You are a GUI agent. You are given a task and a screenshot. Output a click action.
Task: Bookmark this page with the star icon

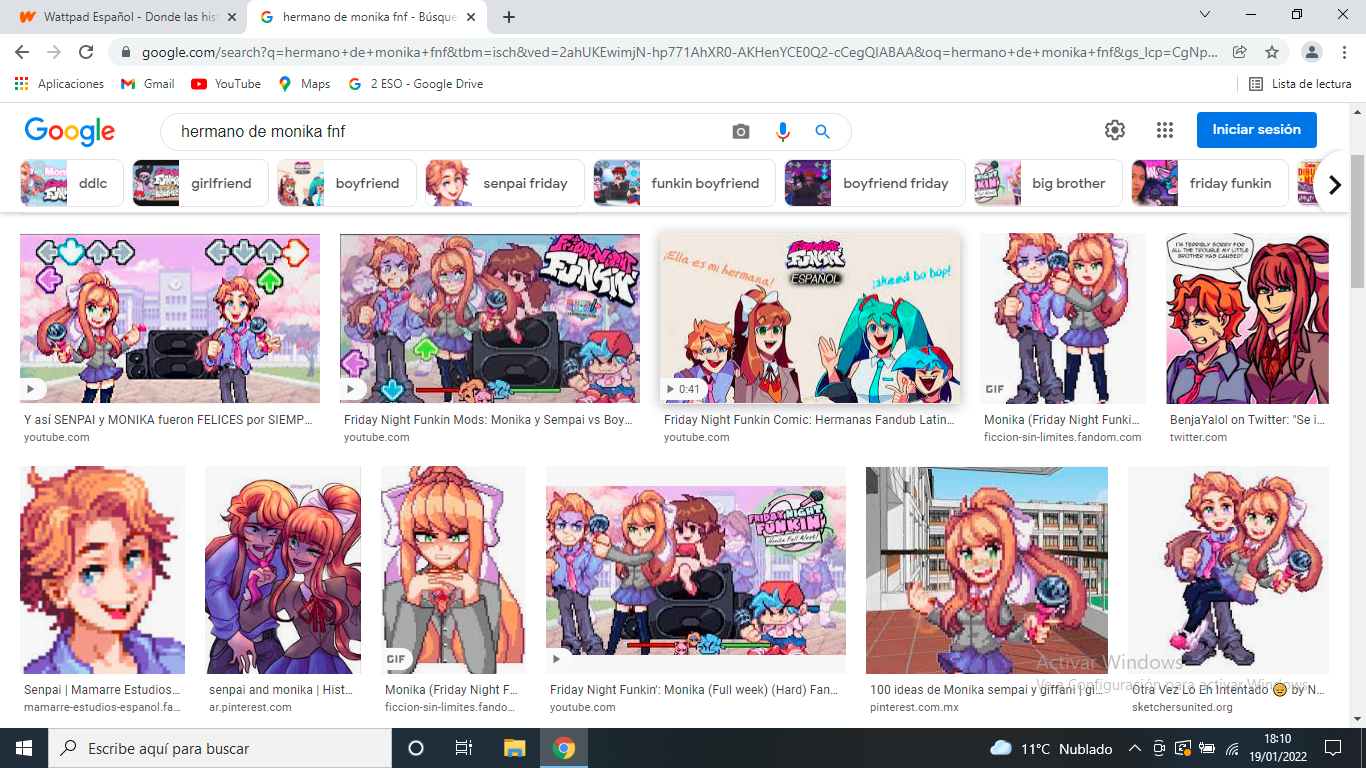pos(1272,52)
